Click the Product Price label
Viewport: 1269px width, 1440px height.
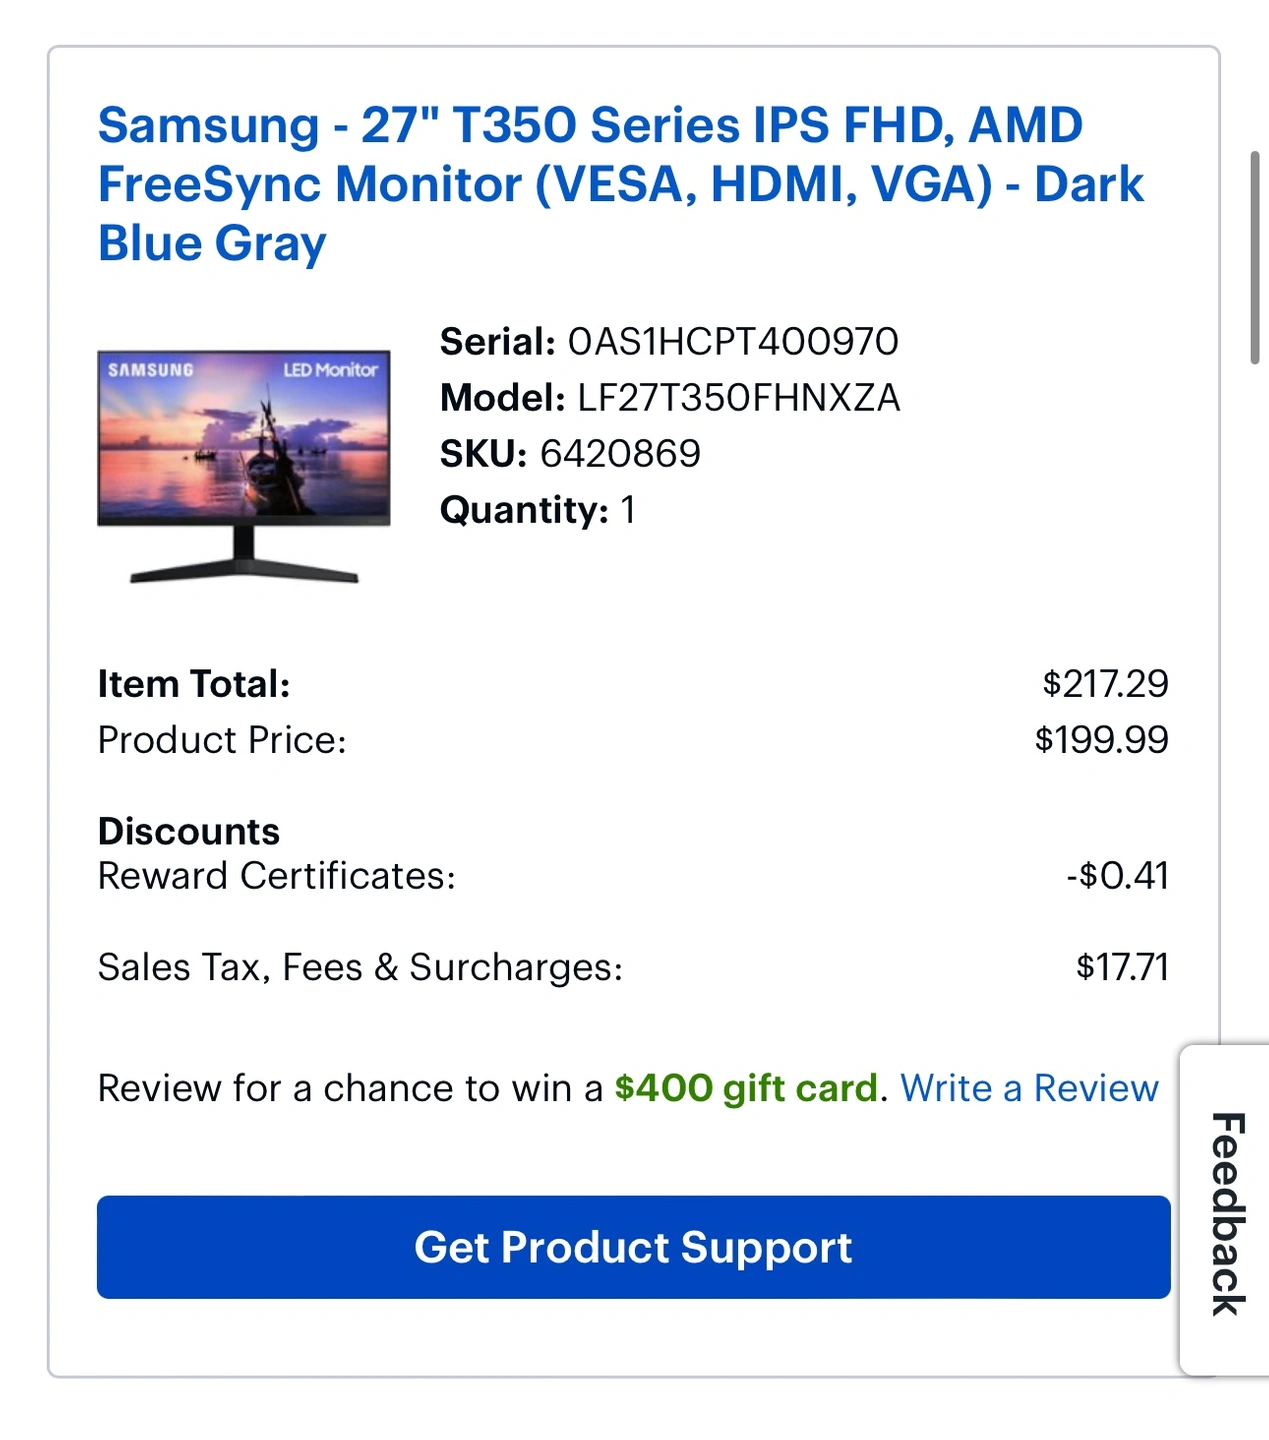click(222, 740)
